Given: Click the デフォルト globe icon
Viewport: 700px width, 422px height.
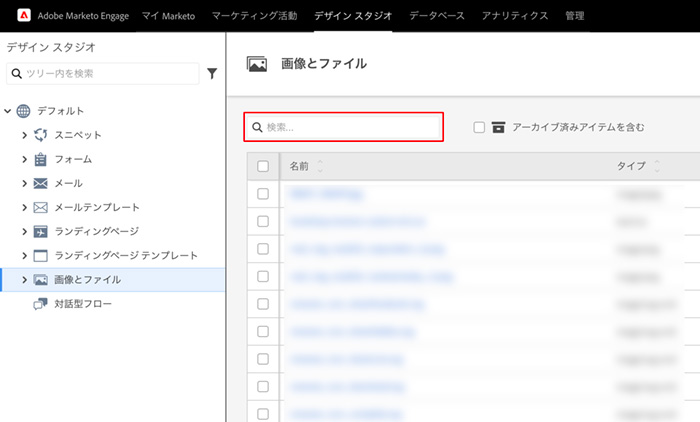Looking at the screenshot, I should point(23,111).
